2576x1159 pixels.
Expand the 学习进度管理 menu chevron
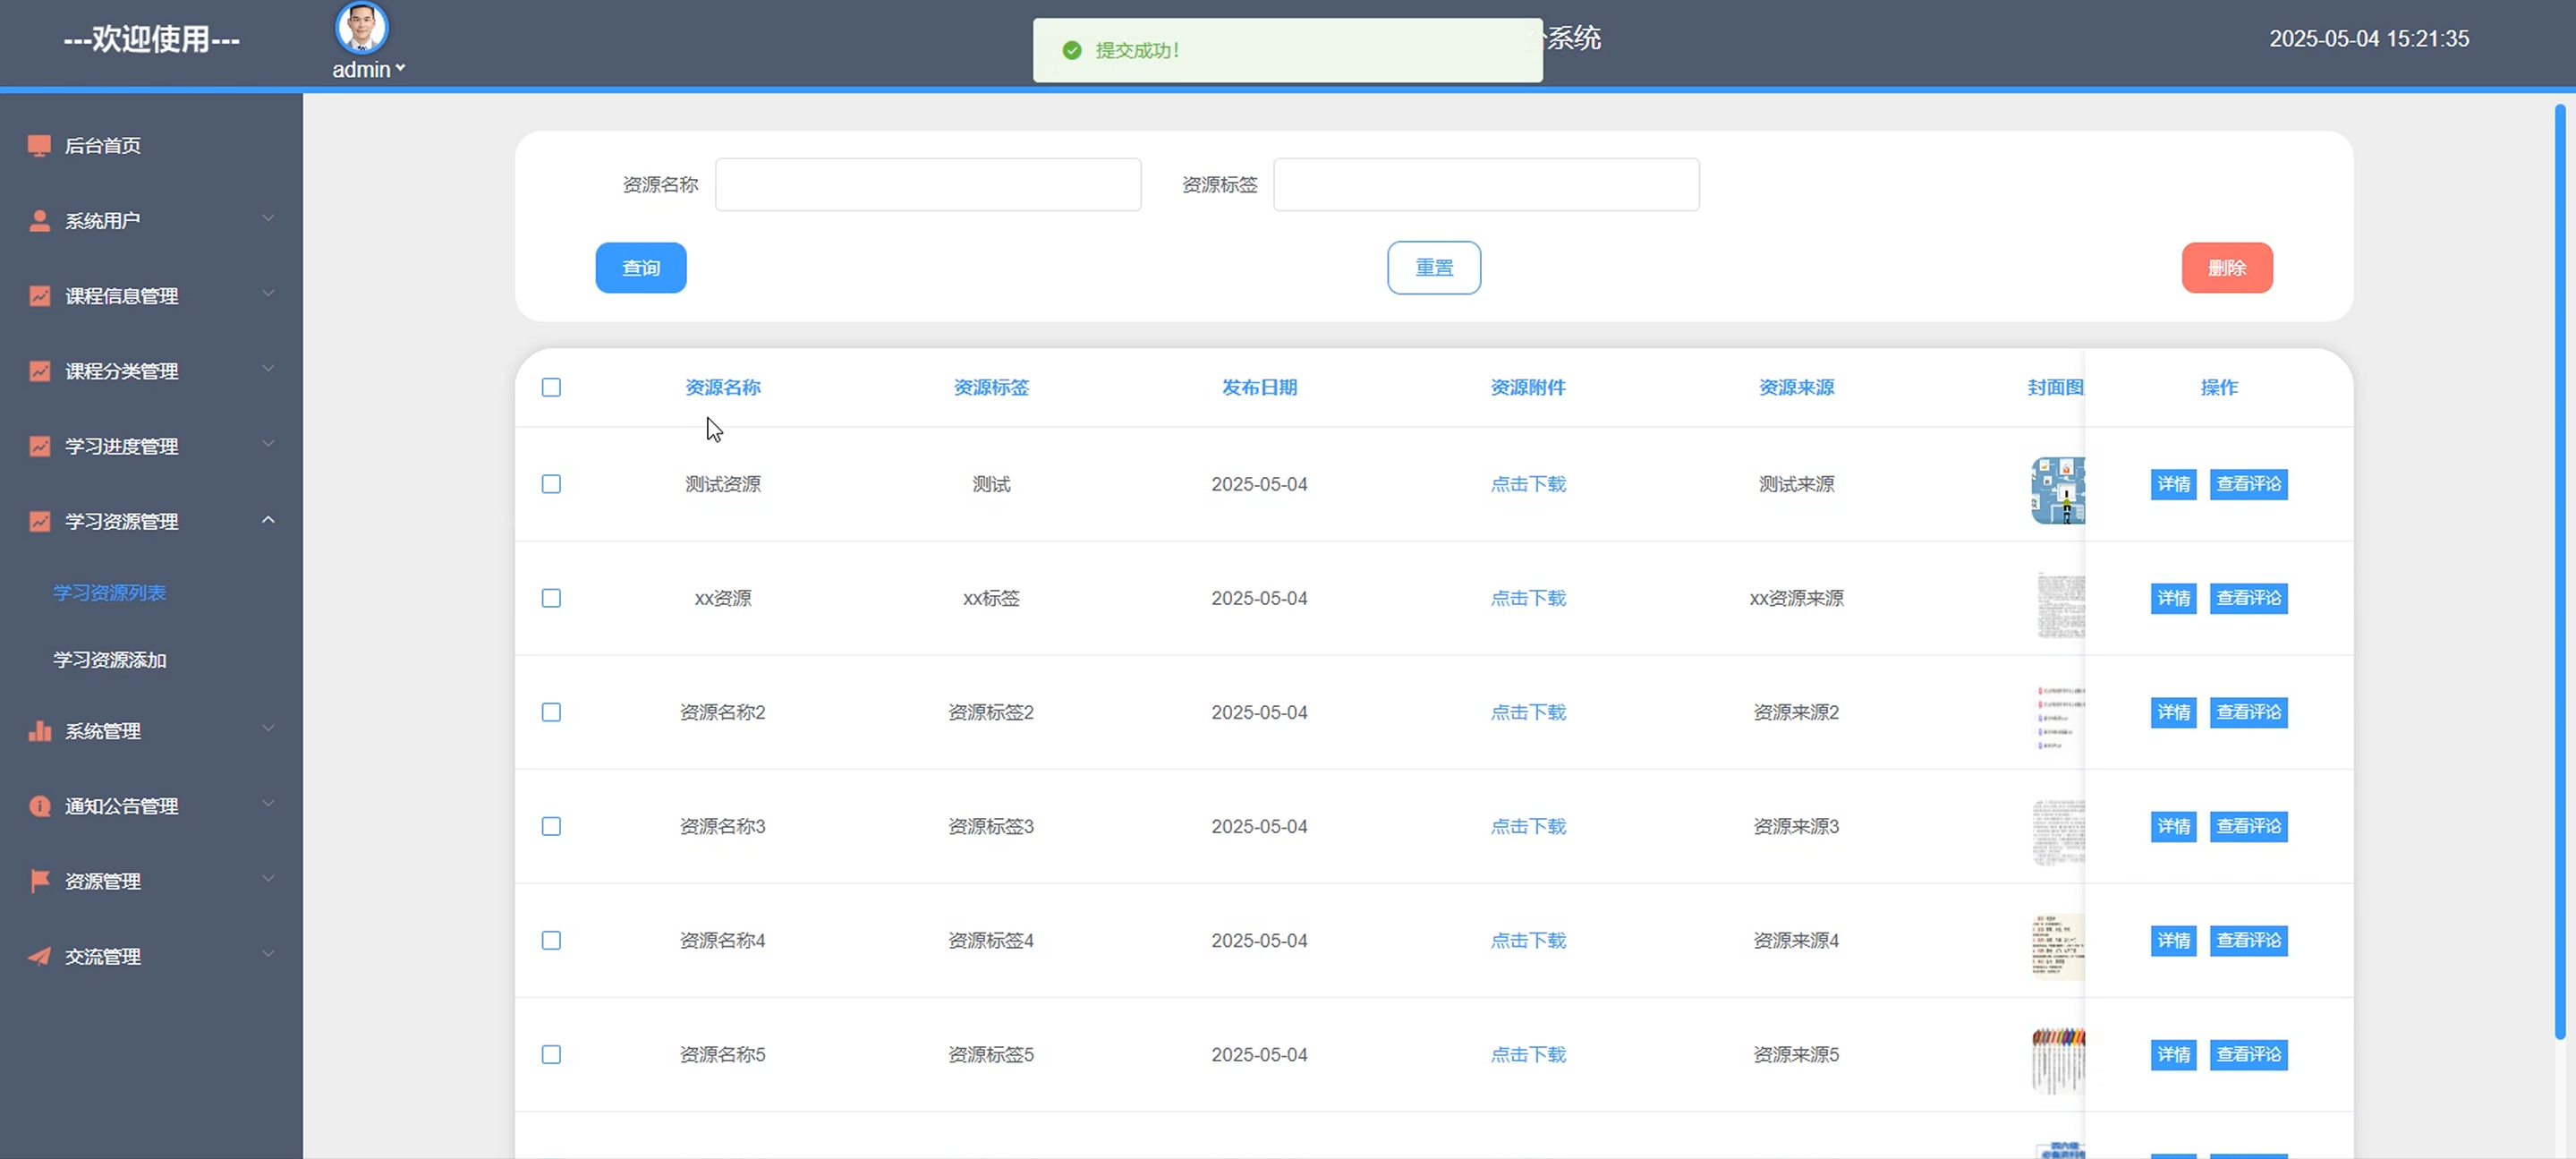[268, 443]
